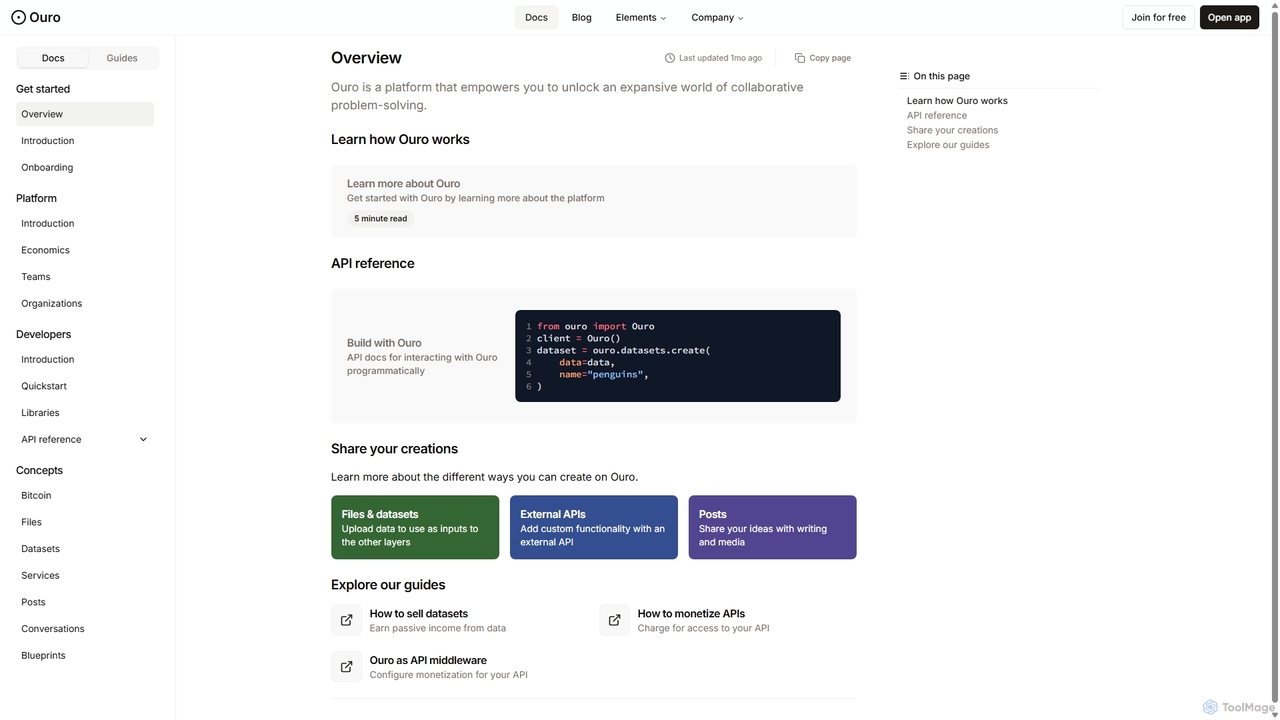The image size is (1280, 720).
Task: Jump to Learn how Ouro works in page outline
Action: click(x=957, y=101)
